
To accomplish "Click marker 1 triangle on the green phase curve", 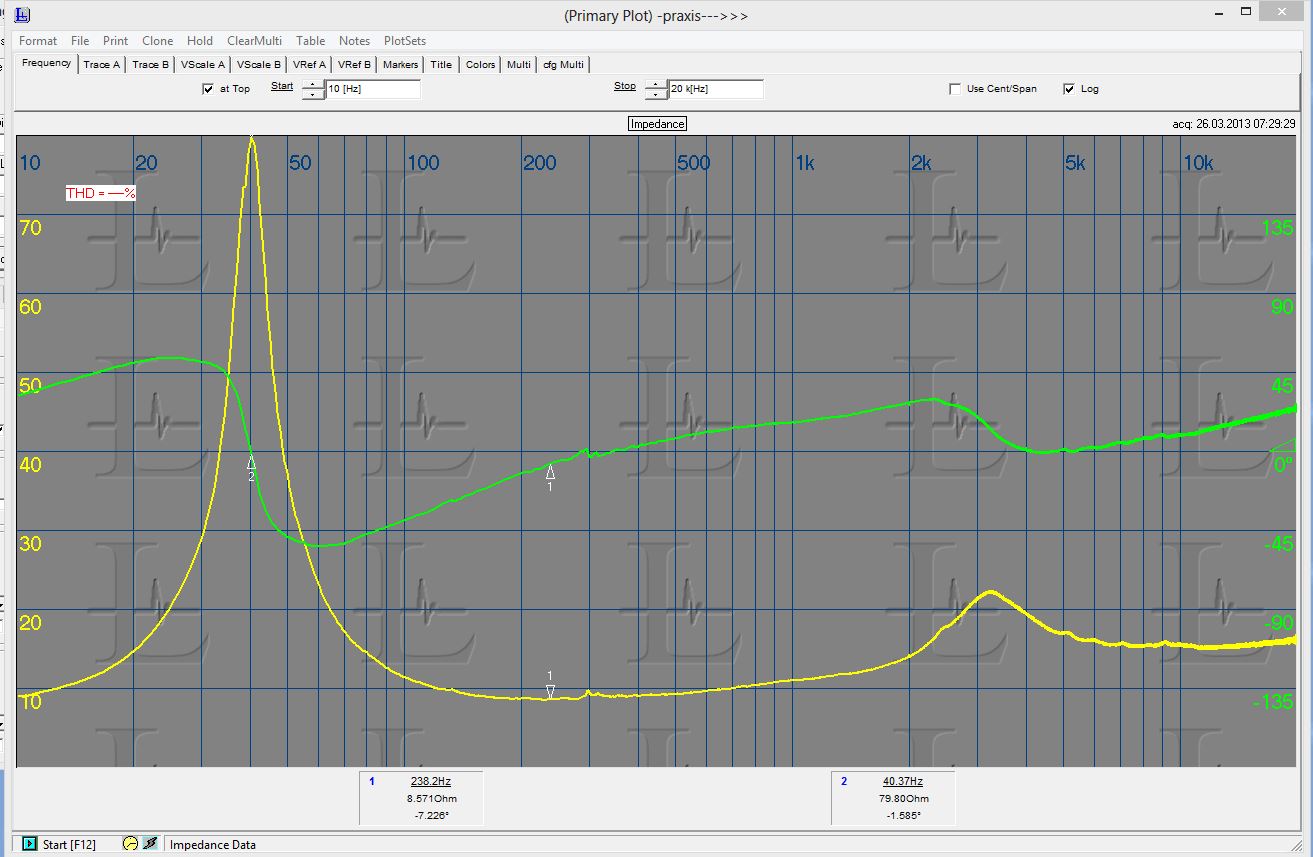I will [x=550, y=472].
